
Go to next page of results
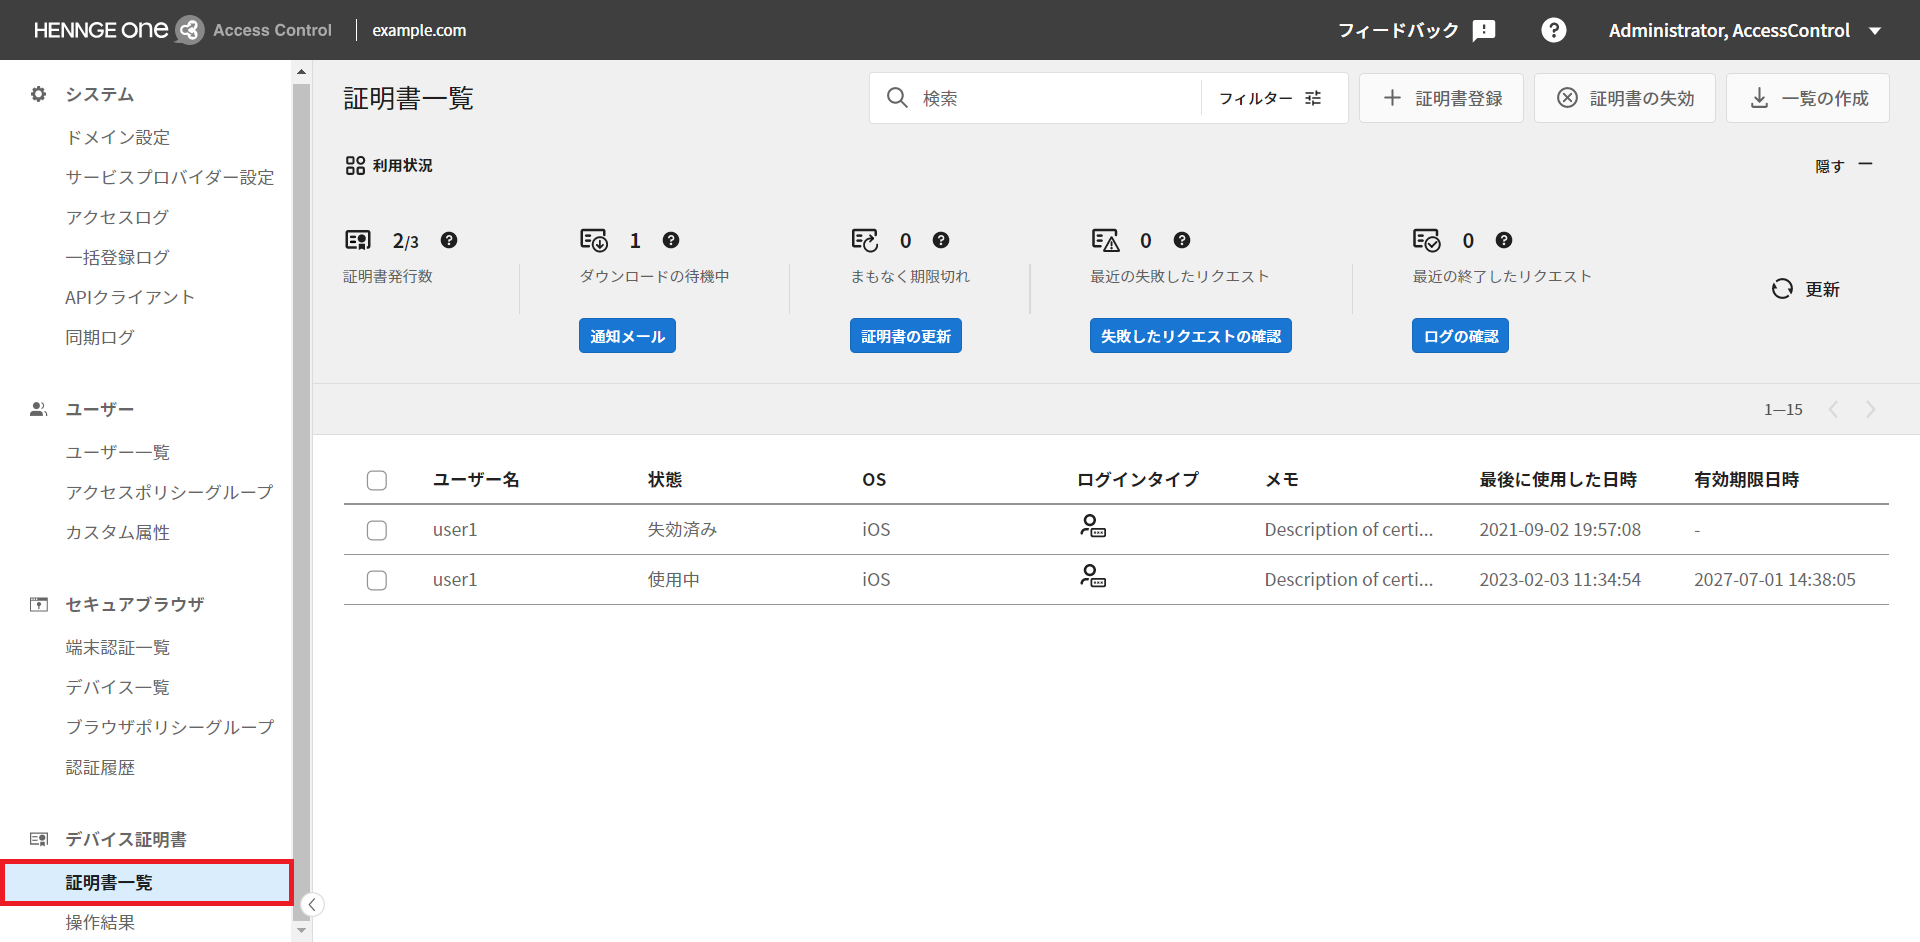(x=1871, y=410)
